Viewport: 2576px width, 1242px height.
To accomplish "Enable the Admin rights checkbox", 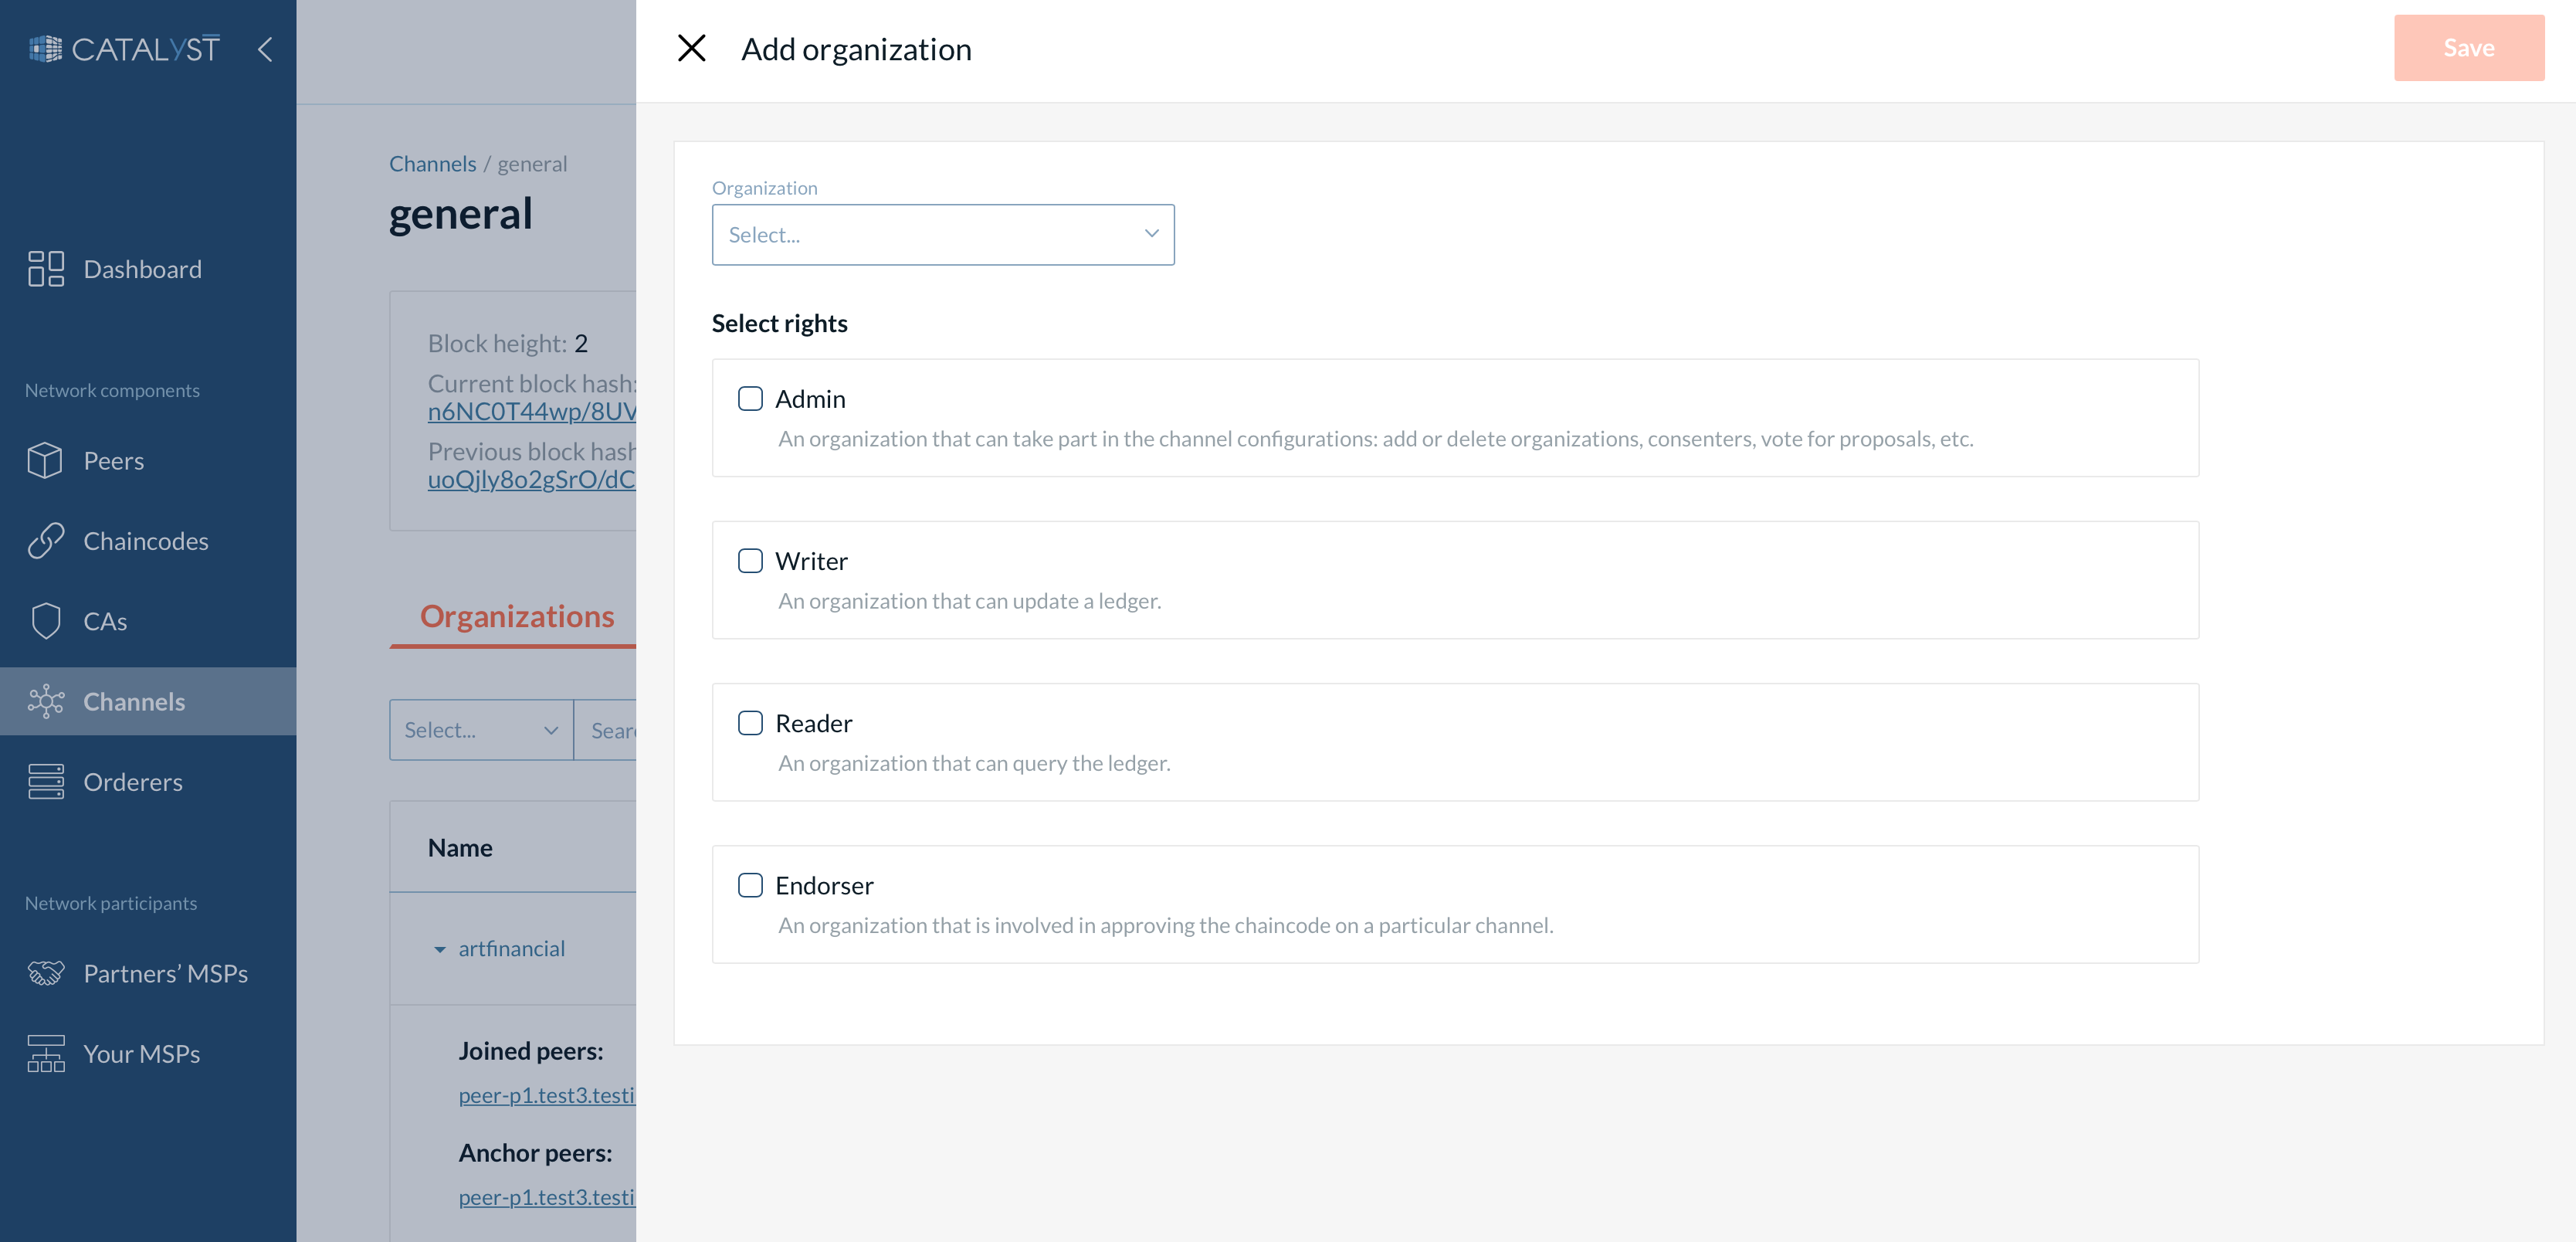I will point(750,399).
